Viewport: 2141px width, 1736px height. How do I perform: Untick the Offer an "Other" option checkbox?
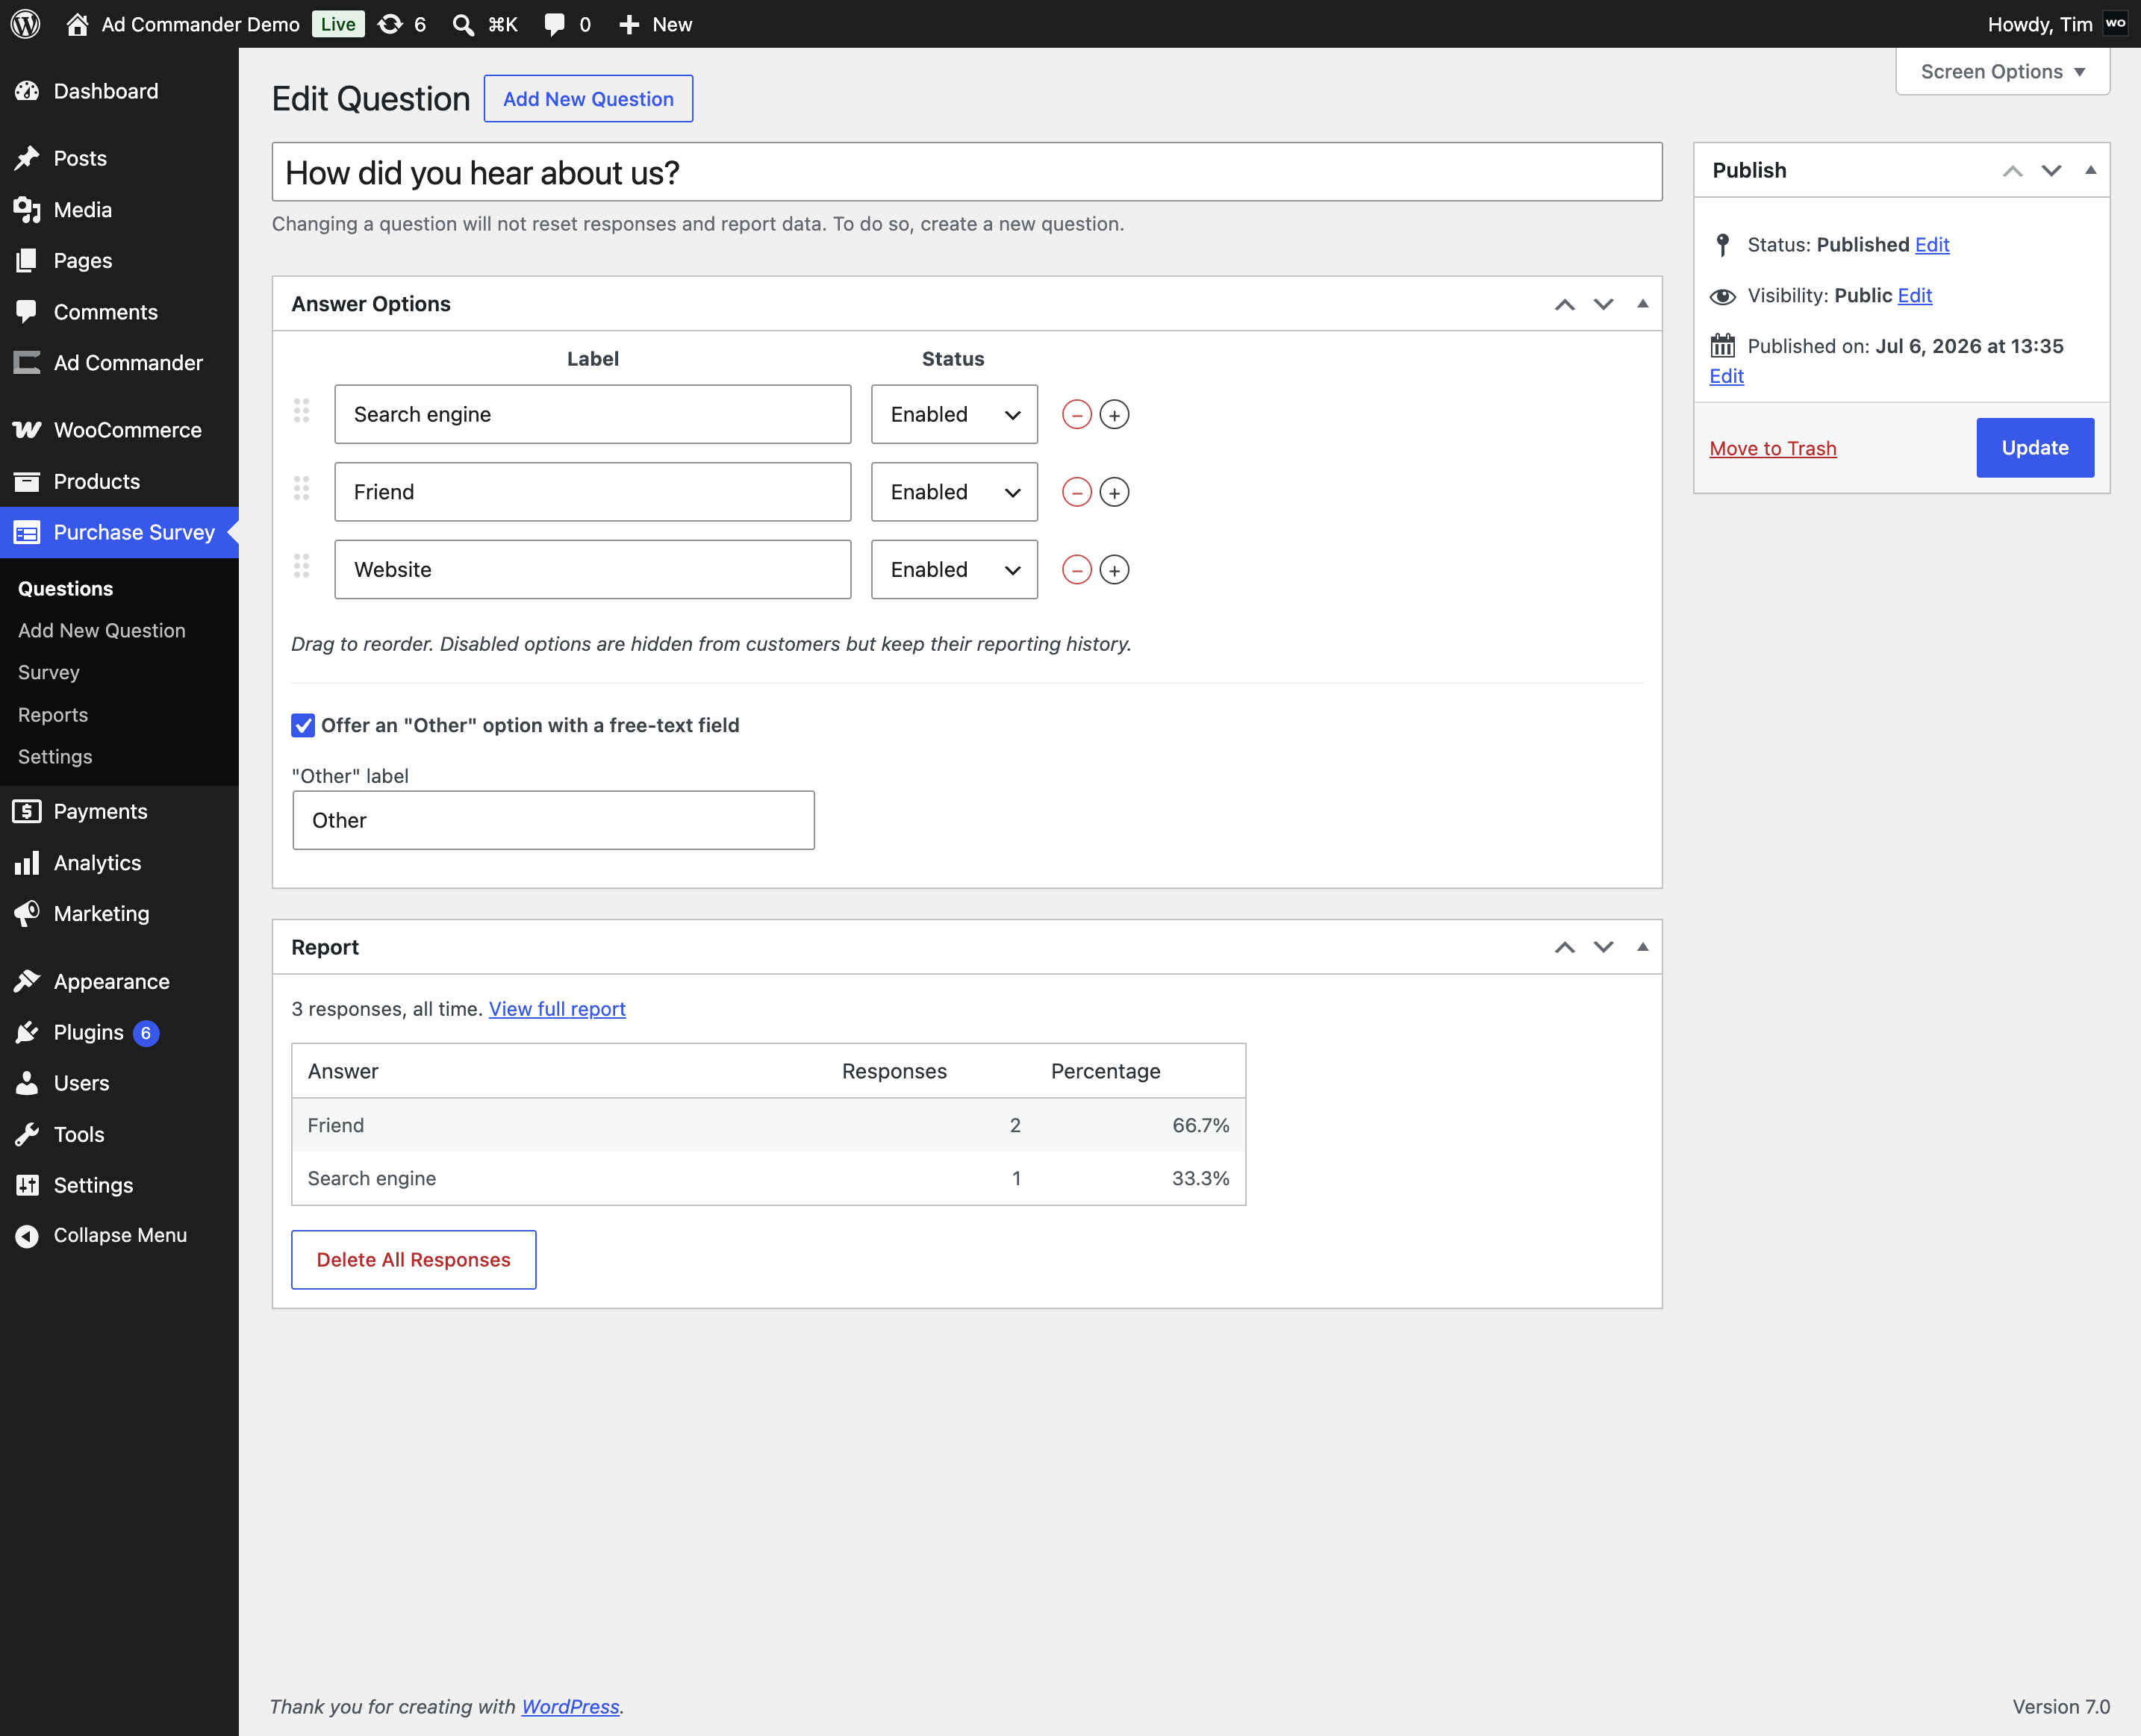tap(303, 725)
